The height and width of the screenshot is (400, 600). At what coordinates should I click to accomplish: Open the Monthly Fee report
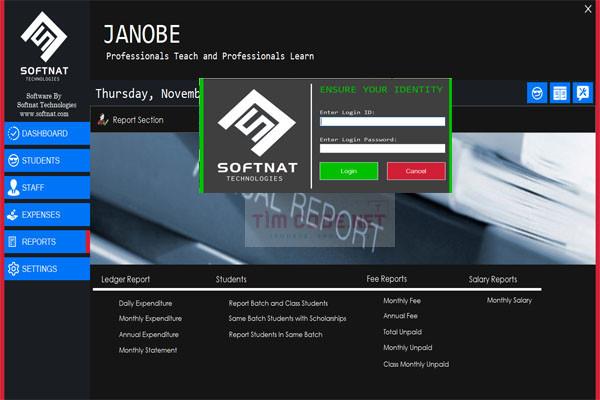[402, 301]
